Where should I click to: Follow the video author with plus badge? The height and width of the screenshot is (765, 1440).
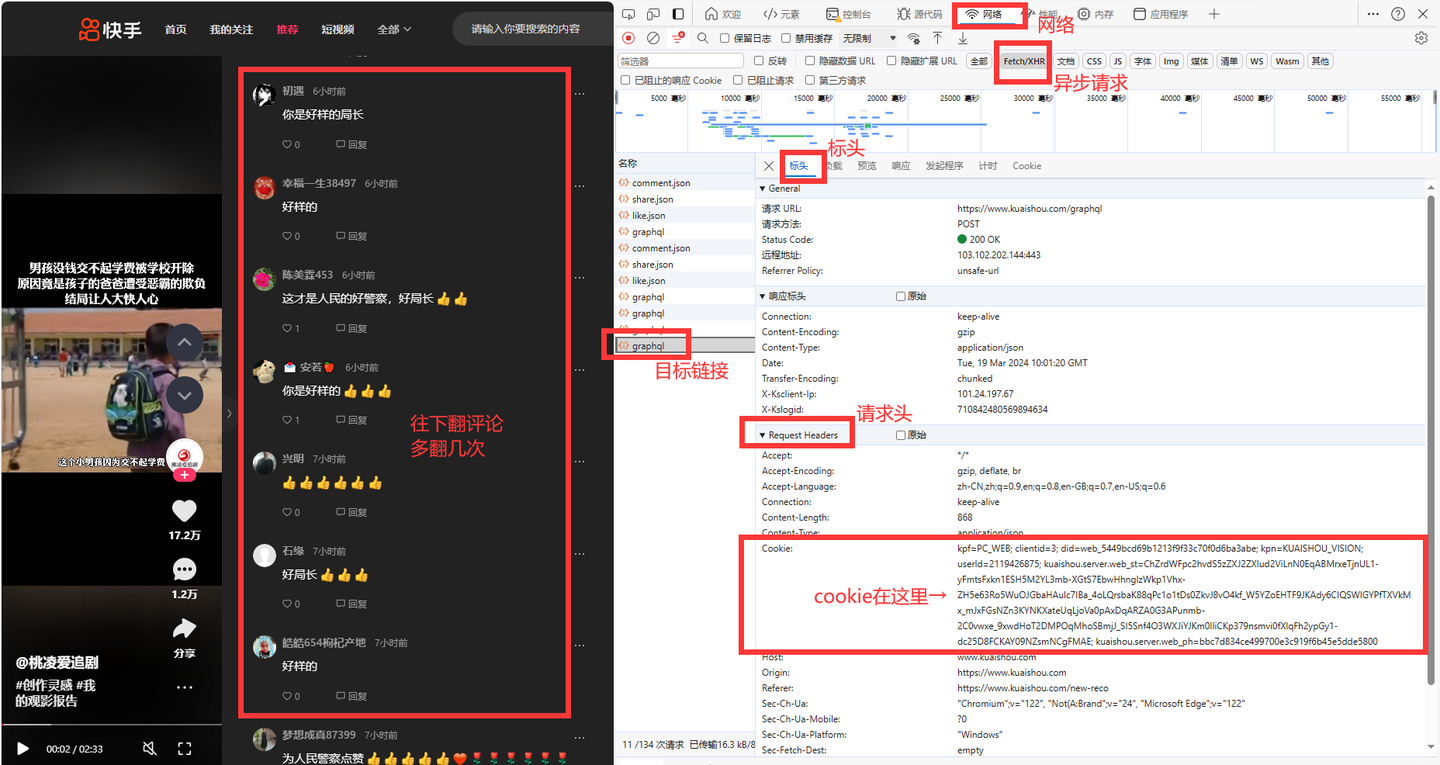click(185, 475)
